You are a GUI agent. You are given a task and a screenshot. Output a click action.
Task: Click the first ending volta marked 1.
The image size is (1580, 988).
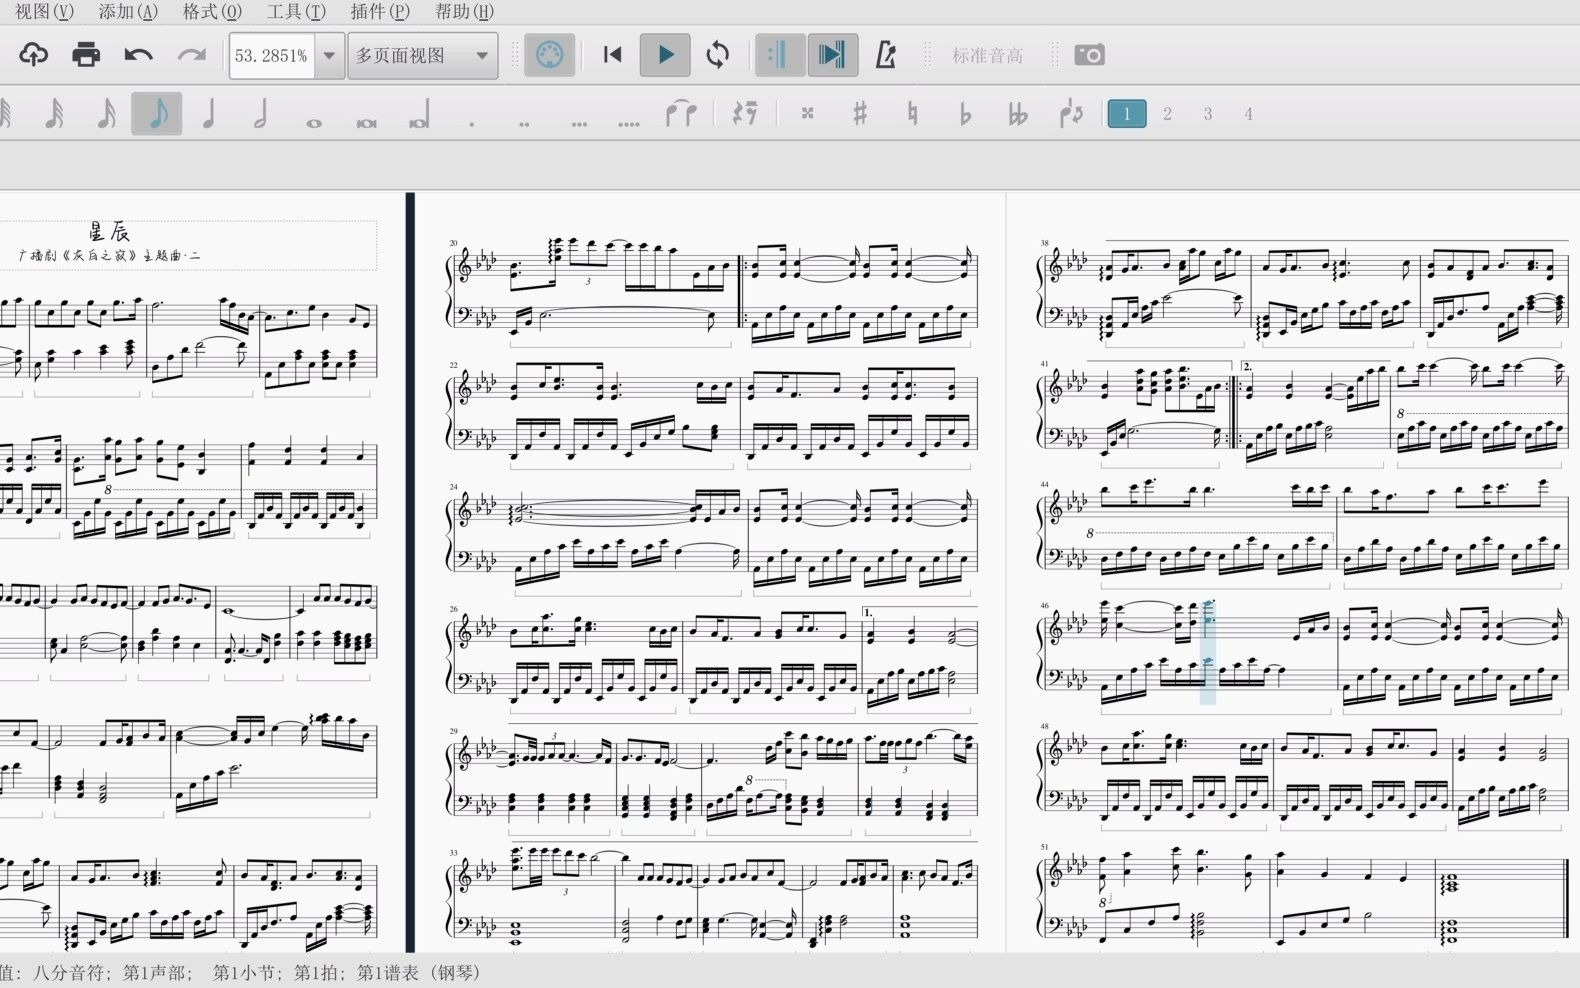click(868, 612)
